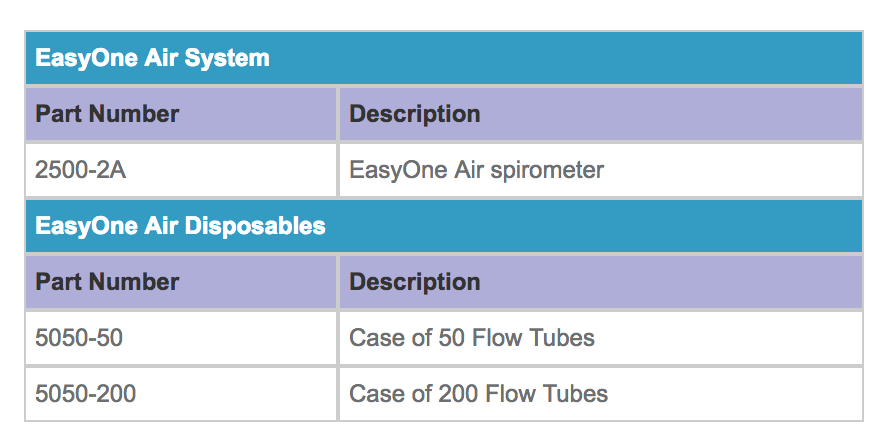882x446 pixels.
Task: Click the word EasyOne in the spirometer description
Action: 398,171
